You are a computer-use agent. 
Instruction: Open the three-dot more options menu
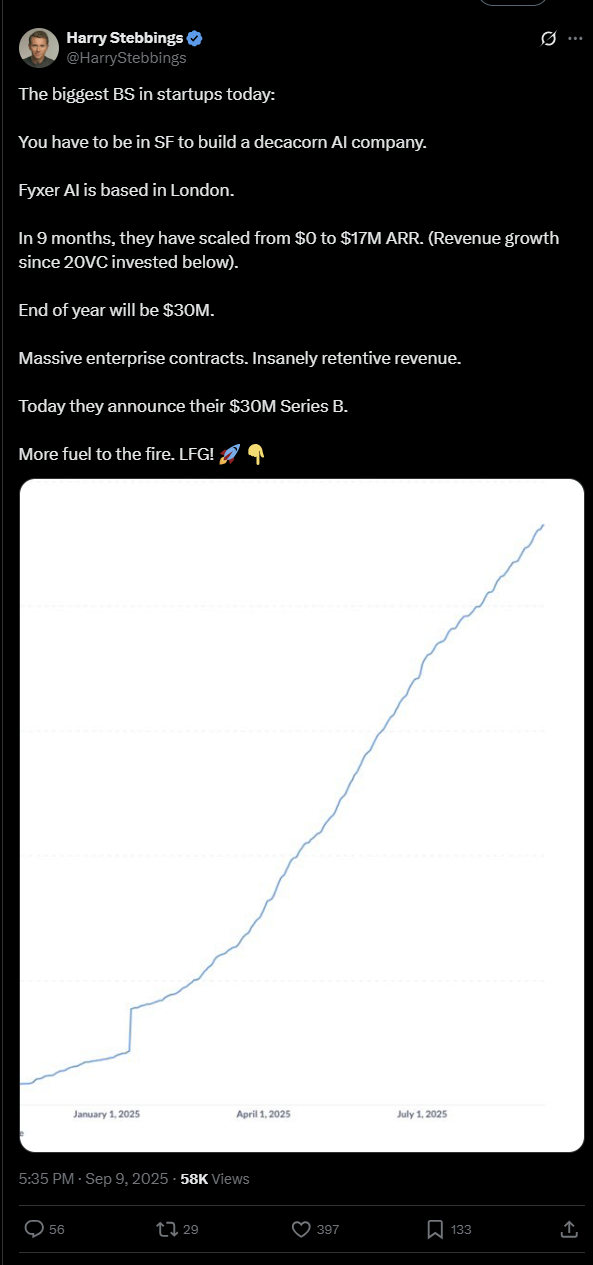tap(575, 38)
